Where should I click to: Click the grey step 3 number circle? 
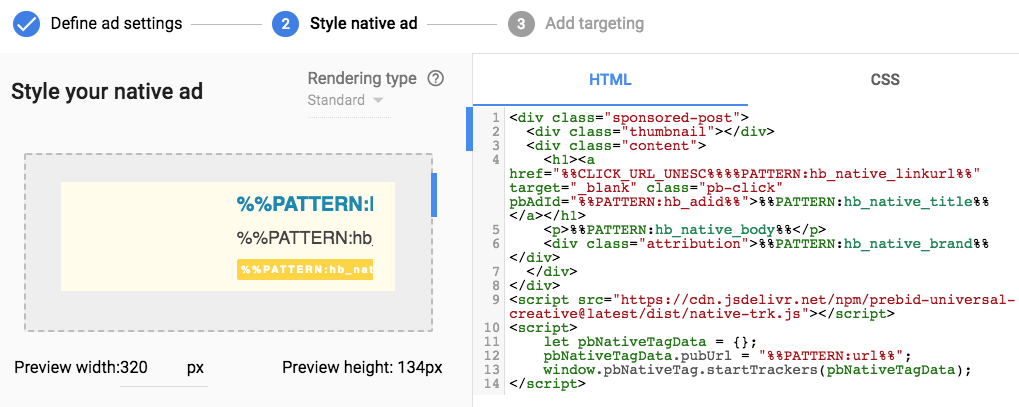tap(520, 23)
